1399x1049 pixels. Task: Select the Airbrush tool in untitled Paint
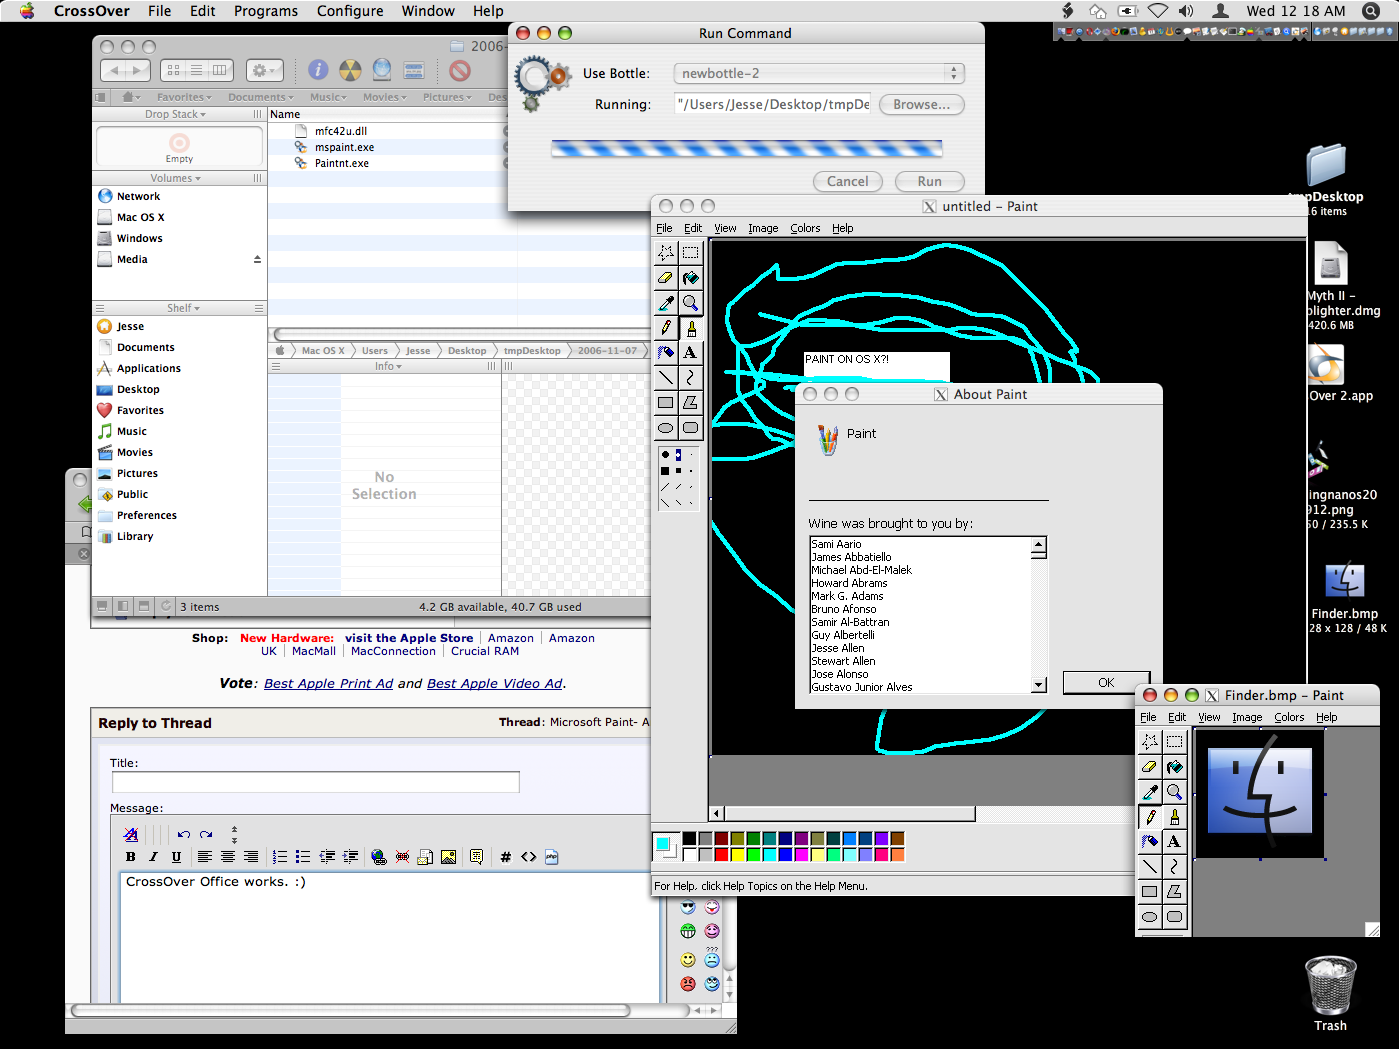click(666, 353)
